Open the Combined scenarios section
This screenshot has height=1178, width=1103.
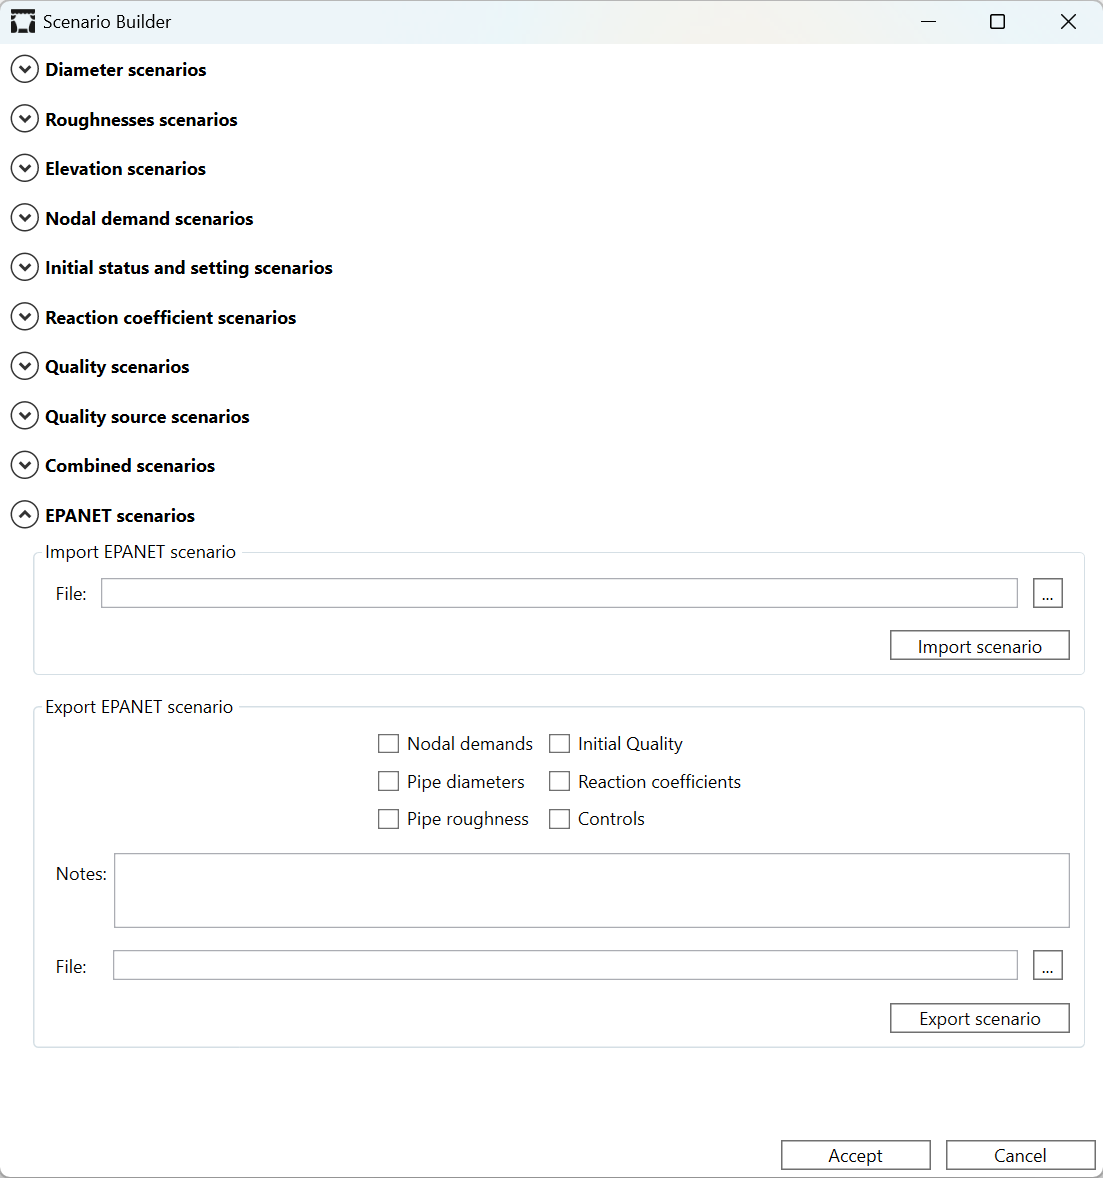(24, 466)
